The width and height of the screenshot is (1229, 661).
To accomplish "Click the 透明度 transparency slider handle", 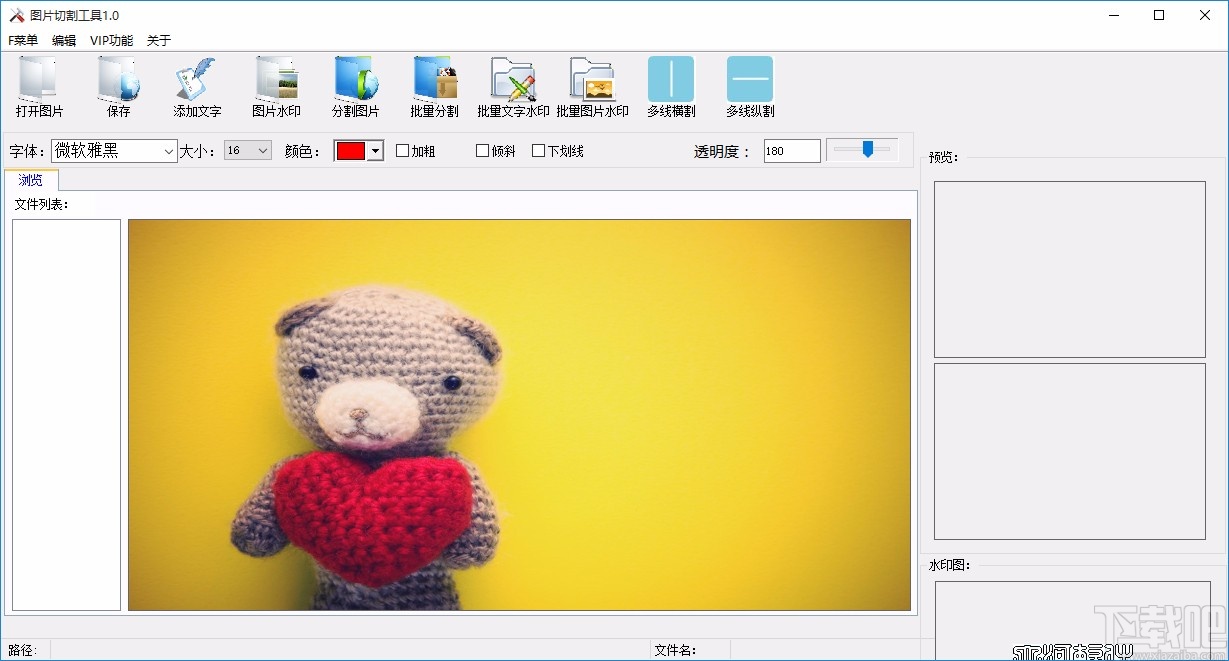I will (868, 149).
